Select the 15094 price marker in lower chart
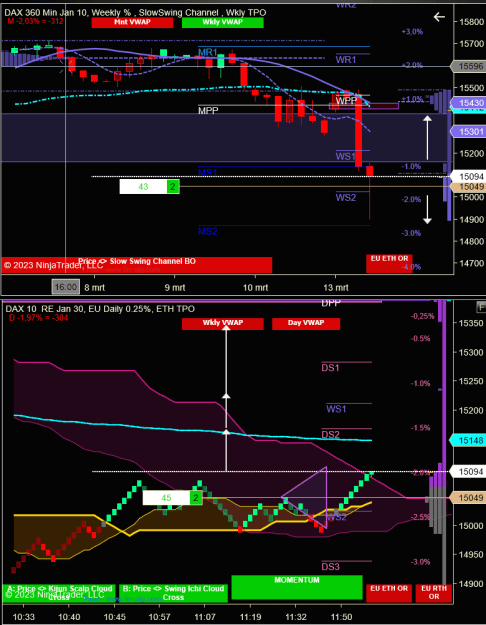Screen dimensions: 486x625 click(x=468, y=472)
